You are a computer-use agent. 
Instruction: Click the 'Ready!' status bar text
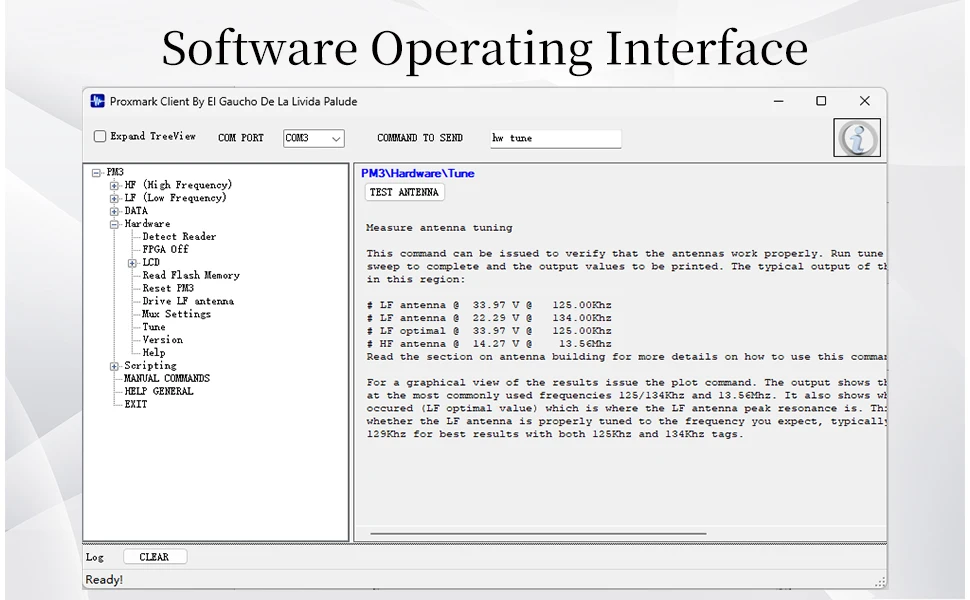click(104, 580)
